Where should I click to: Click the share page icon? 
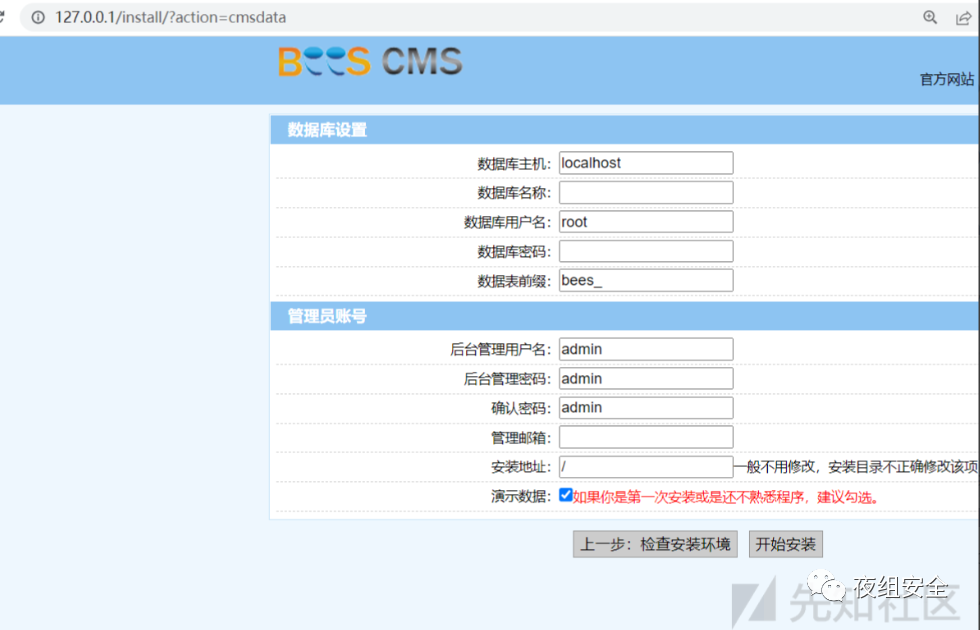(x=963, y=18)
